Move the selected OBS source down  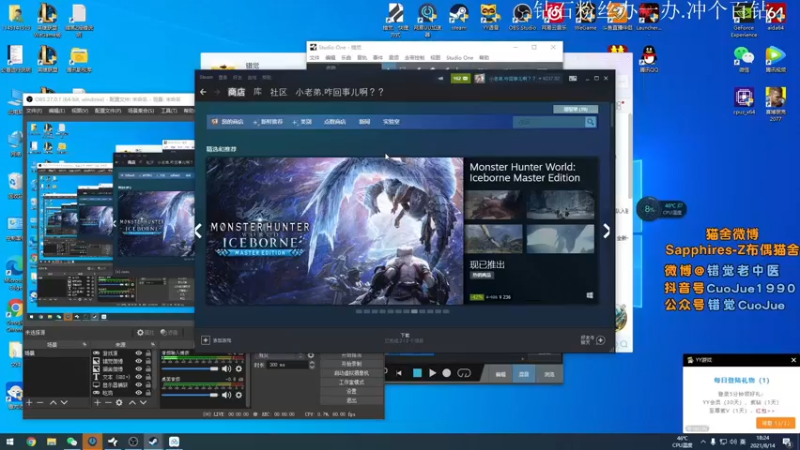[x=143, y=403]
